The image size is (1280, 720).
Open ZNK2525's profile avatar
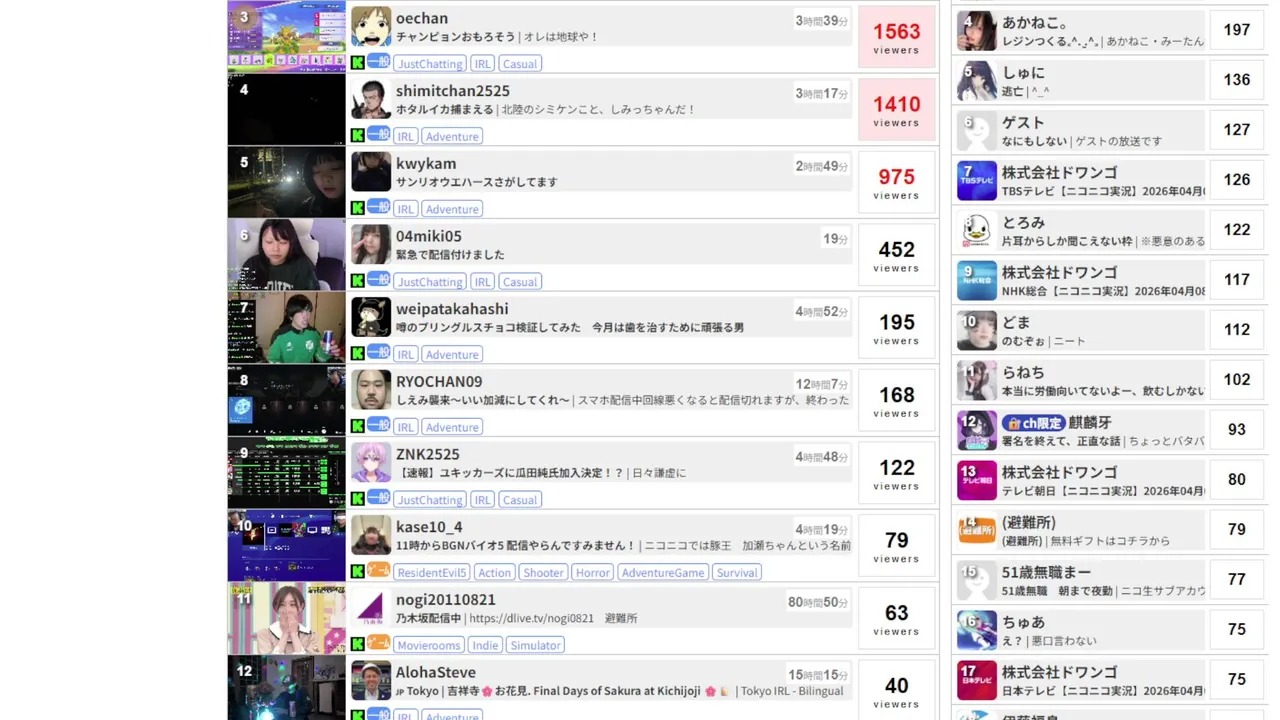371,462
